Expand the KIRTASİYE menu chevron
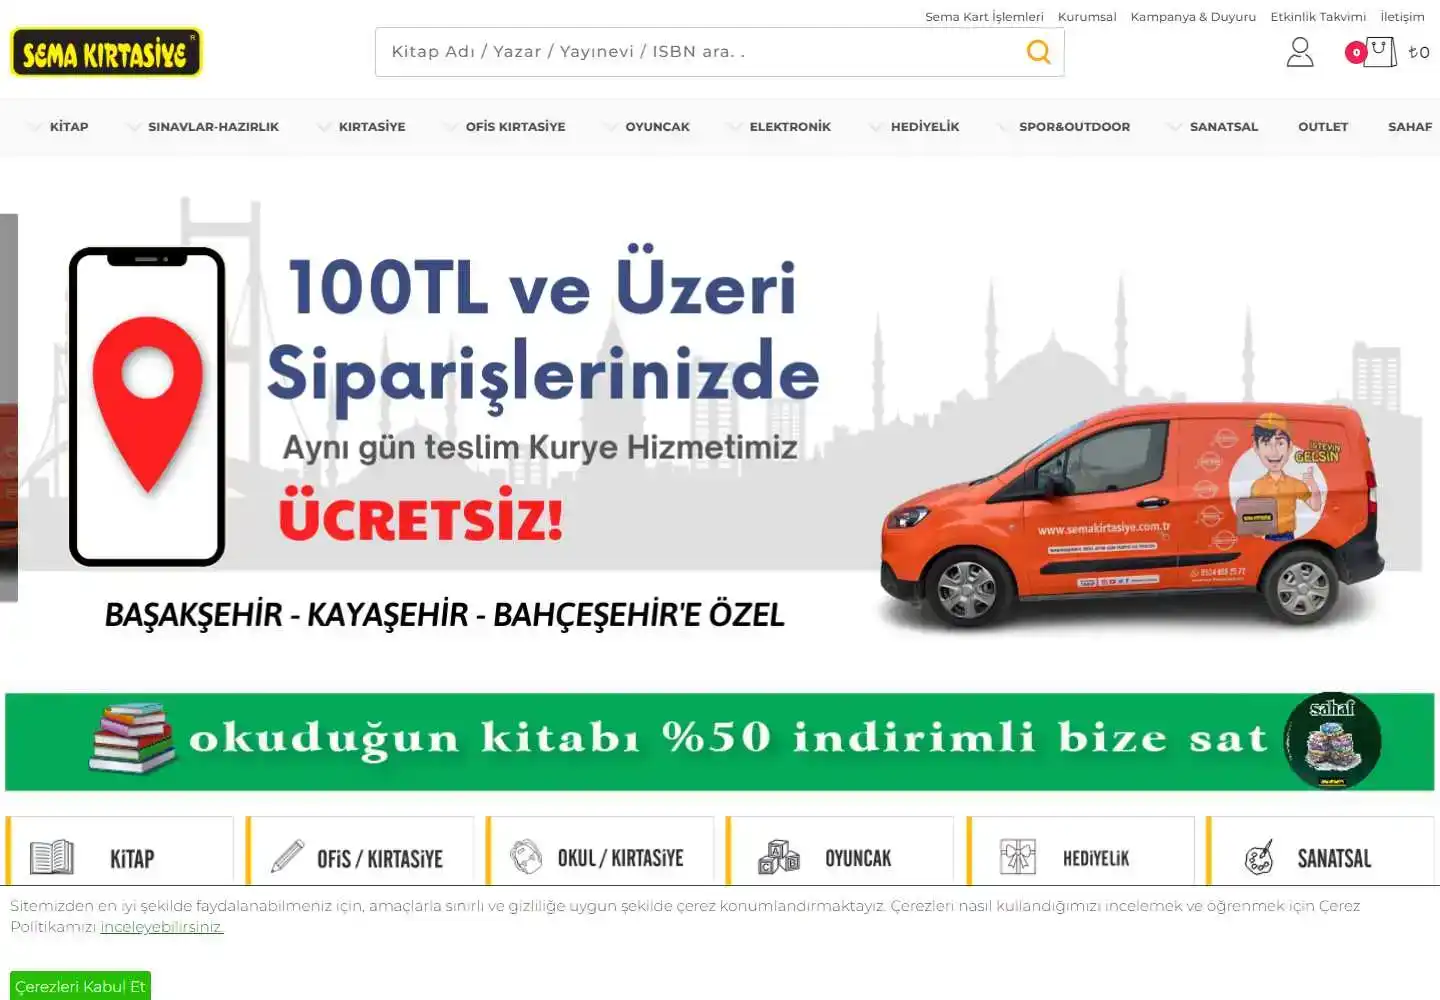Image resolution: width=1440 pixels, height=1000 pixels. [x=324, y=127]
